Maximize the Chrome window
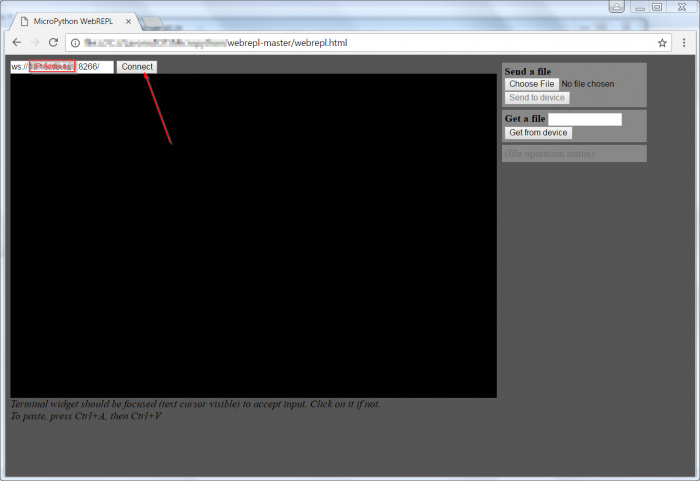The image size is (700, 481). coord(657,6)
